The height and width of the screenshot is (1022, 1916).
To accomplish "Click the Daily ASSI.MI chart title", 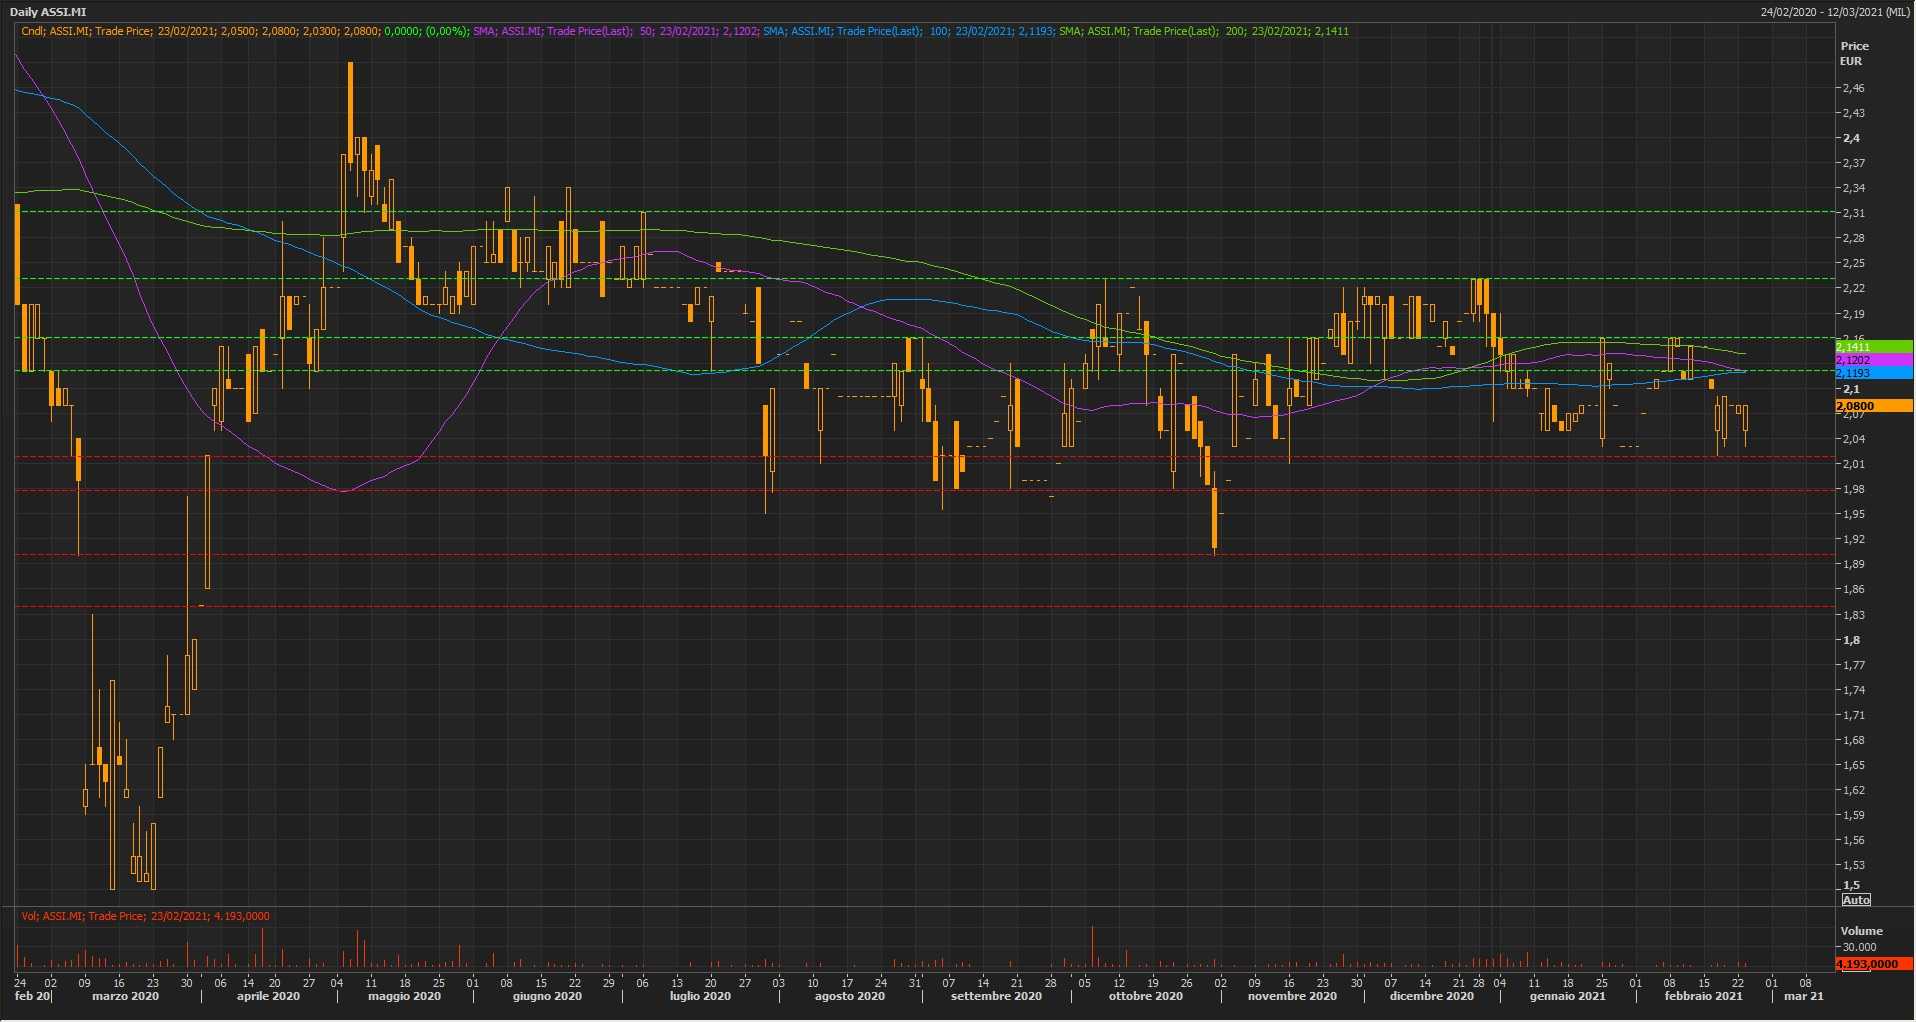I will (x=48, y=12).
